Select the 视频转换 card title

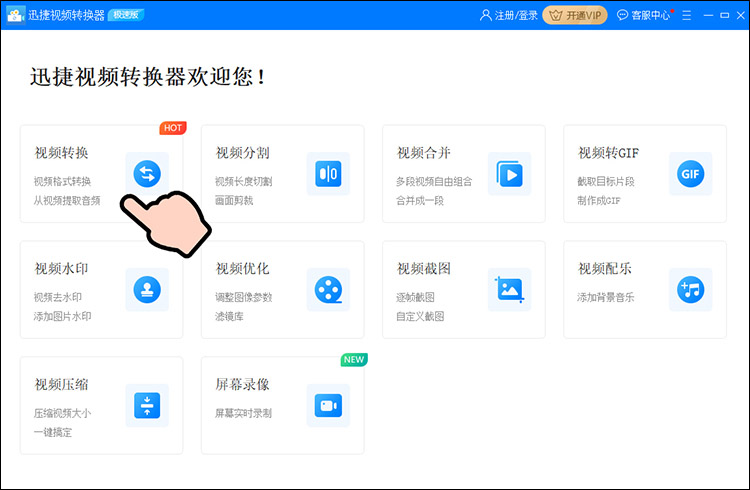pyautogui.click(x=61, y=153)
